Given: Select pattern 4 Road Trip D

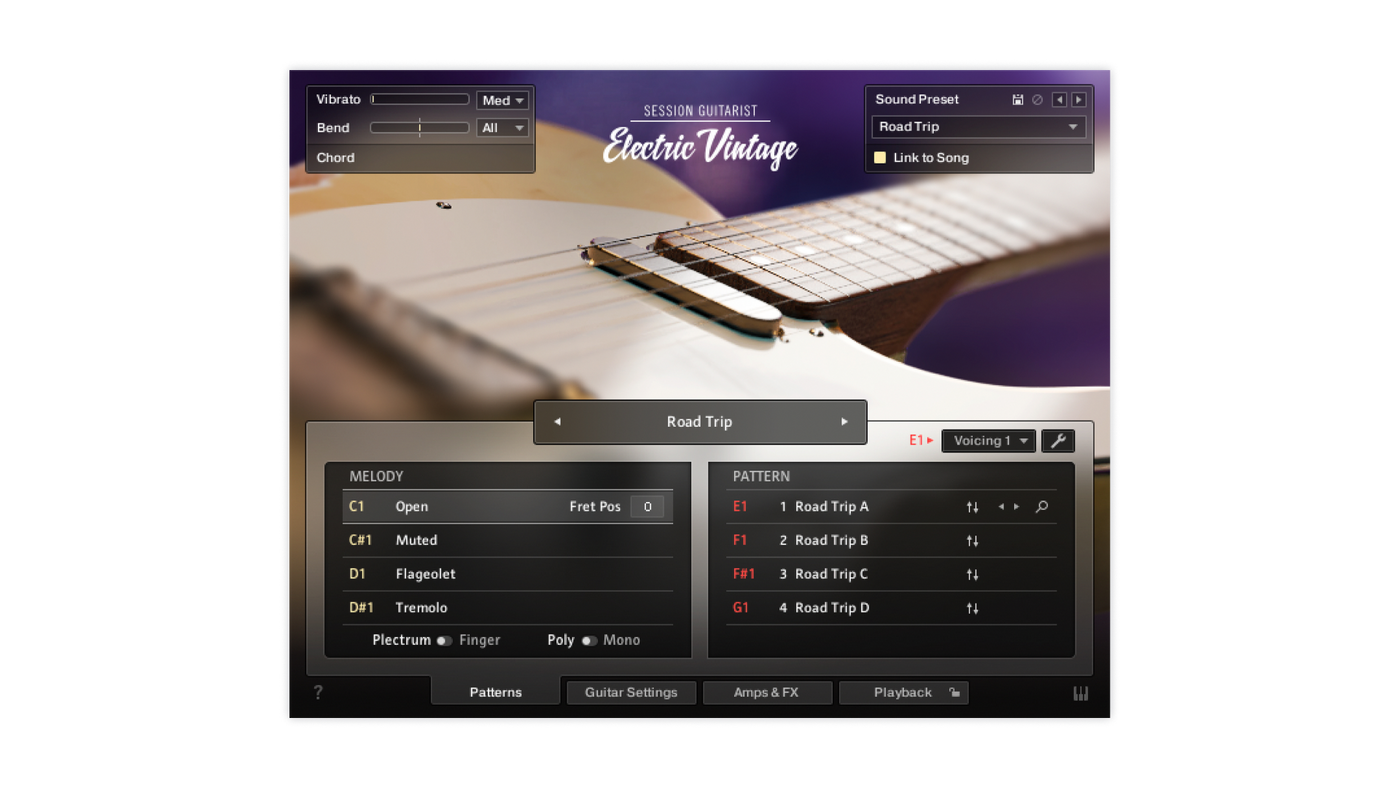Looking at the screenshot, I should coord(891,608).
